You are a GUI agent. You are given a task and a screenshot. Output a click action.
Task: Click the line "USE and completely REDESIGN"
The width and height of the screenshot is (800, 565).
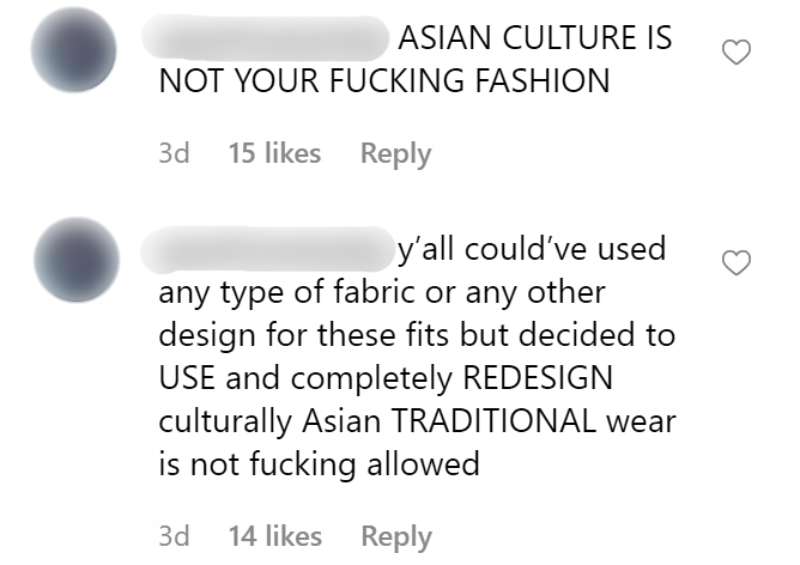(386, 379)
